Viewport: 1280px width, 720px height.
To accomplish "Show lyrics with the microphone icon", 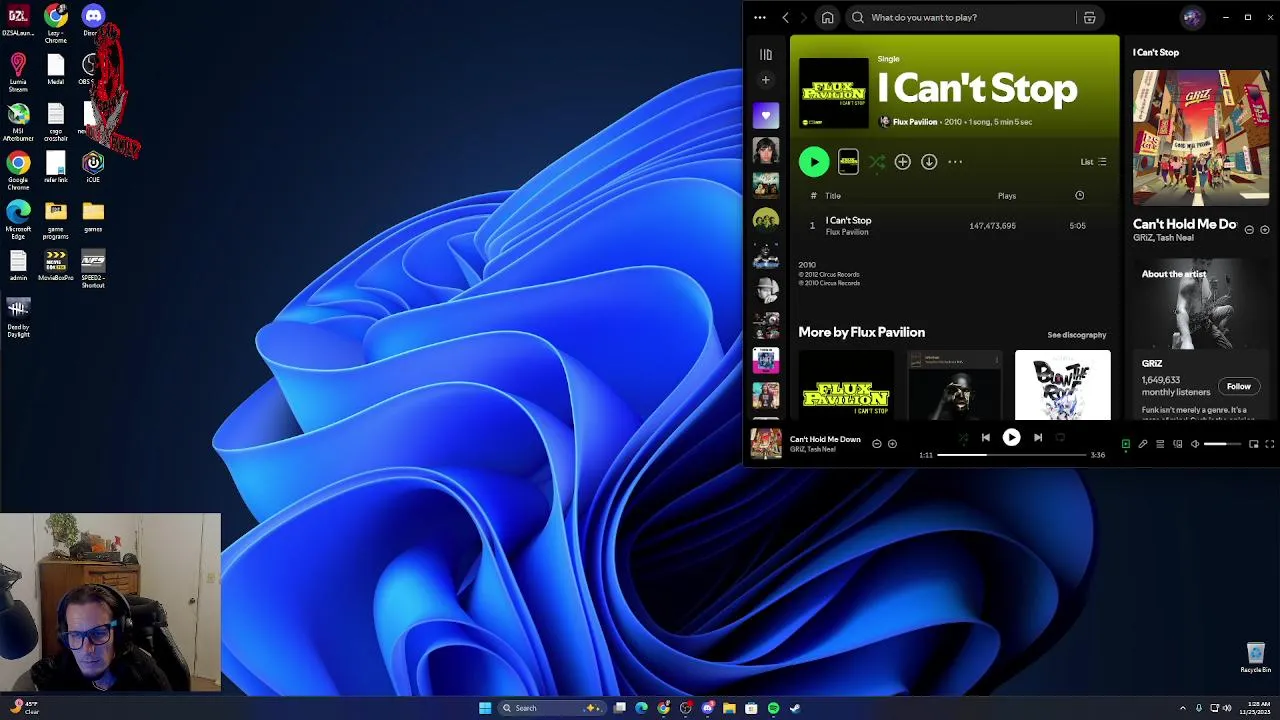I will [x=1143, y=444].
